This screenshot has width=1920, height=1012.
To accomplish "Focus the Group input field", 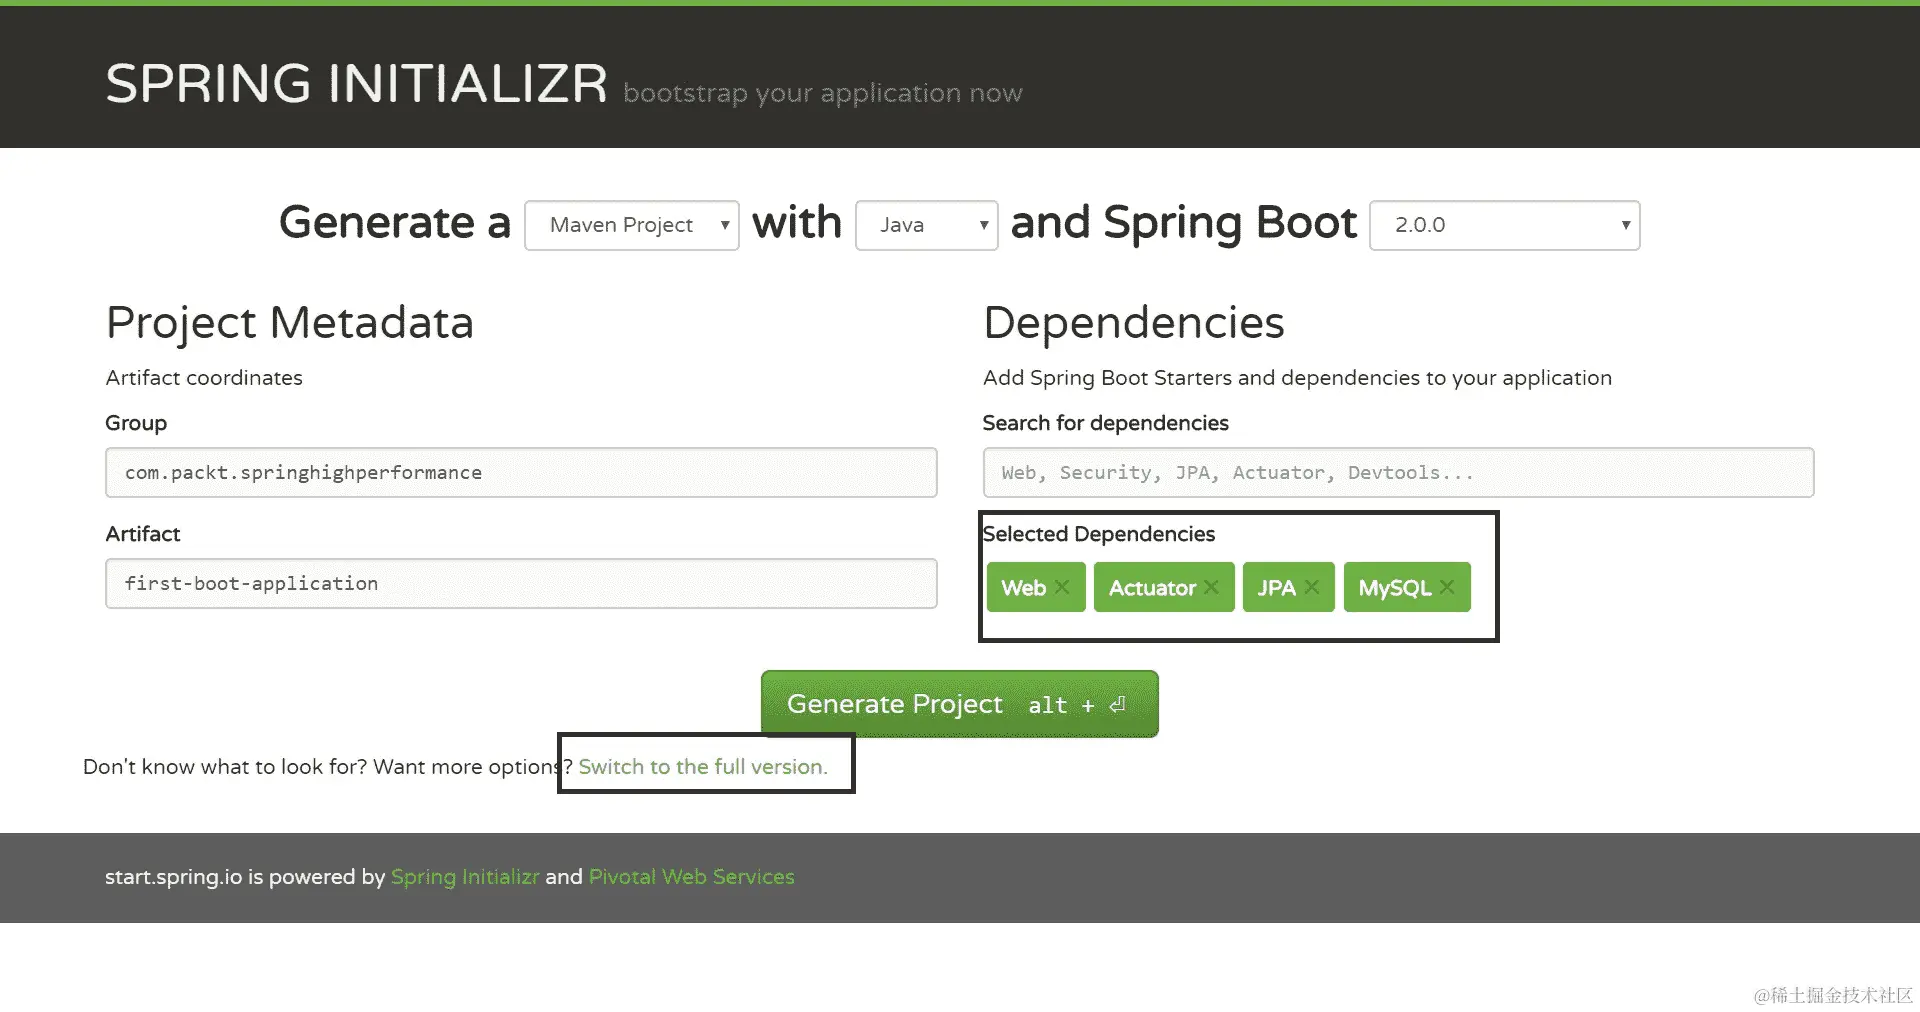I will [x=521, y=472].
